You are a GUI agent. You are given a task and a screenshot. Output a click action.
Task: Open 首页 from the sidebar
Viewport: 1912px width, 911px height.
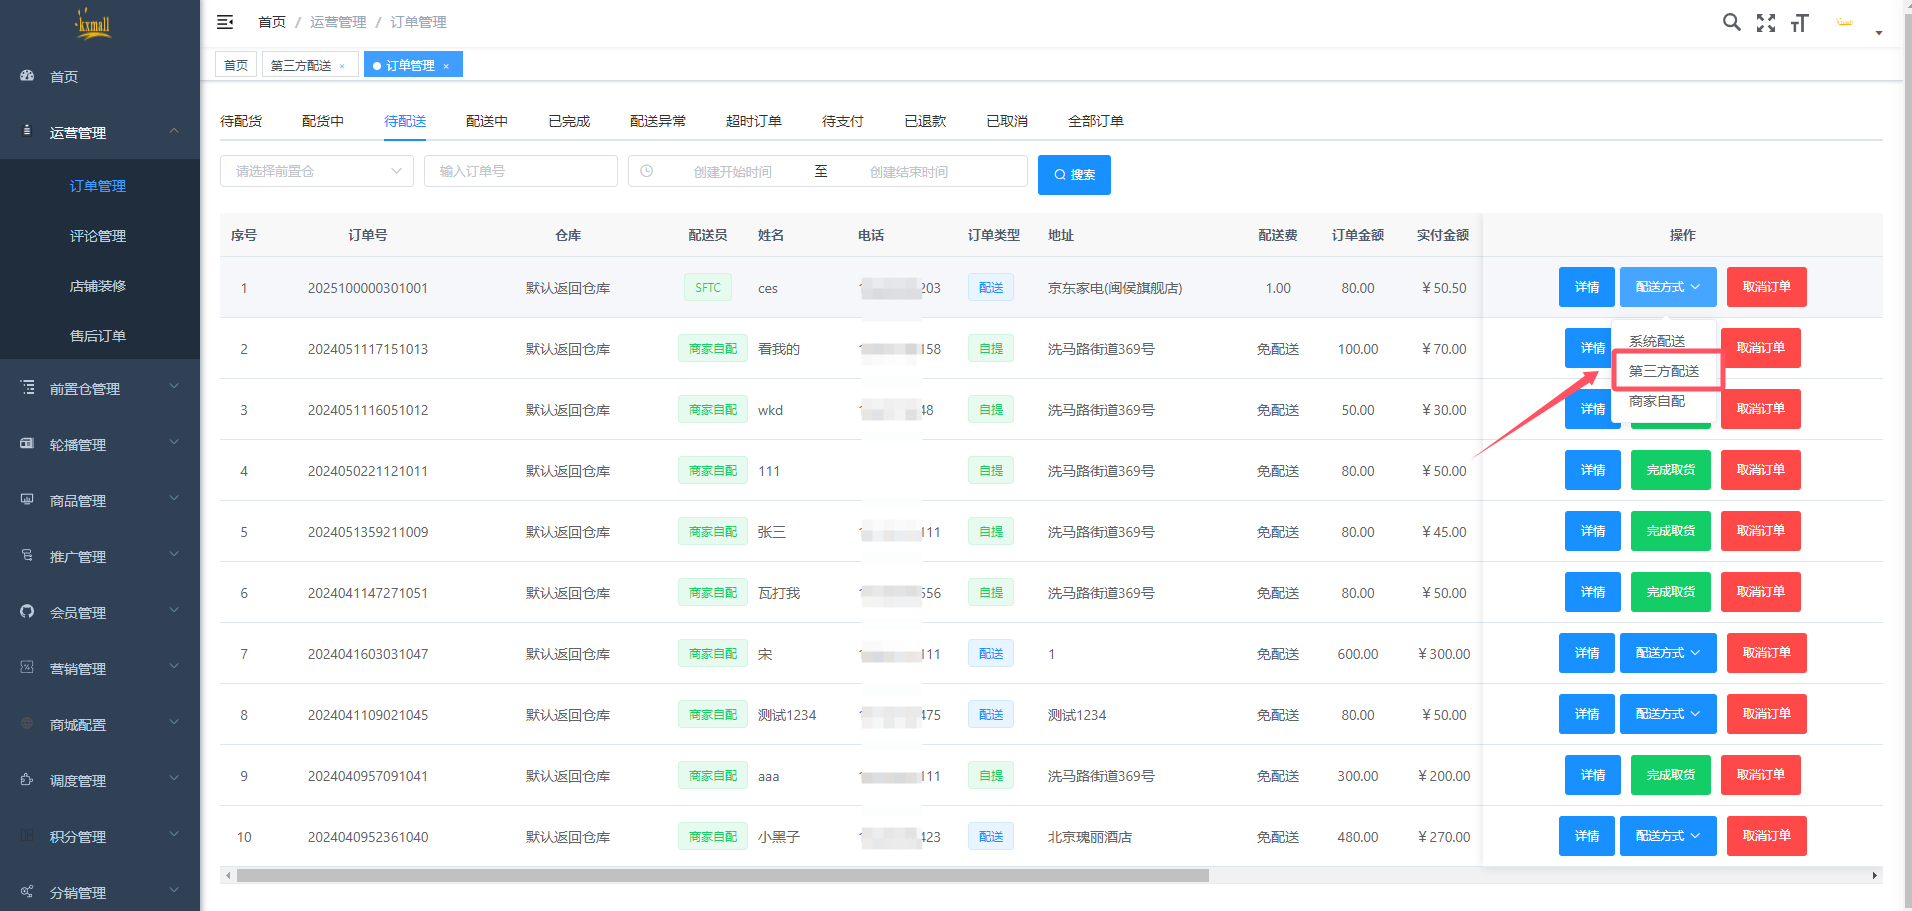click(64, 77)
